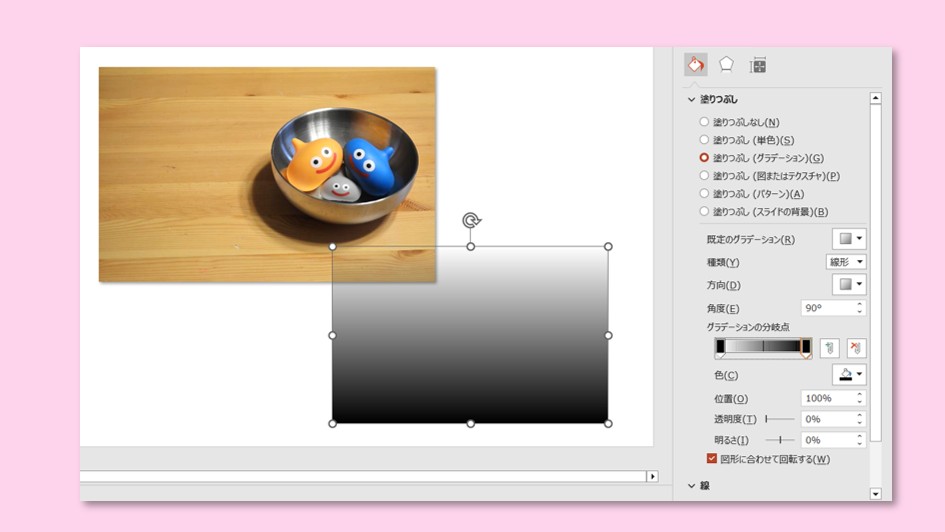Click the 透明度 slider track
The image size is (945, 532).
click(x=780, y=419)
